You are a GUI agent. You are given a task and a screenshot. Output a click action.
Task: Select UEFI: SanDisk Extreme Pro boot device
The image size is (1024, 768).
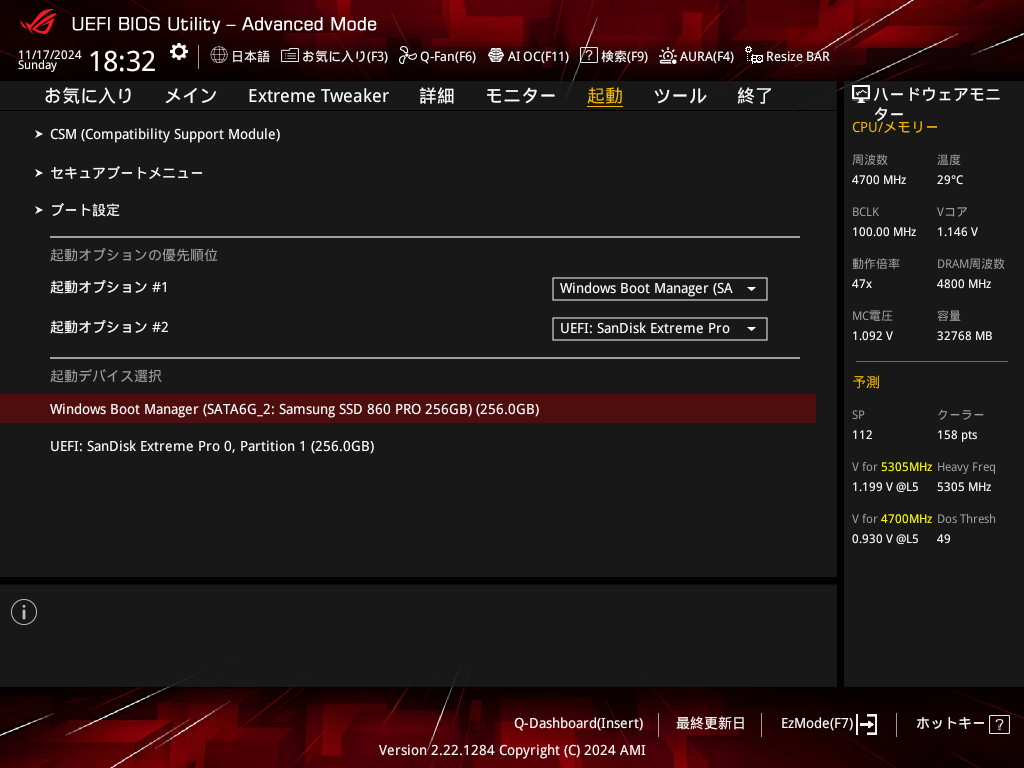point(212,446)
